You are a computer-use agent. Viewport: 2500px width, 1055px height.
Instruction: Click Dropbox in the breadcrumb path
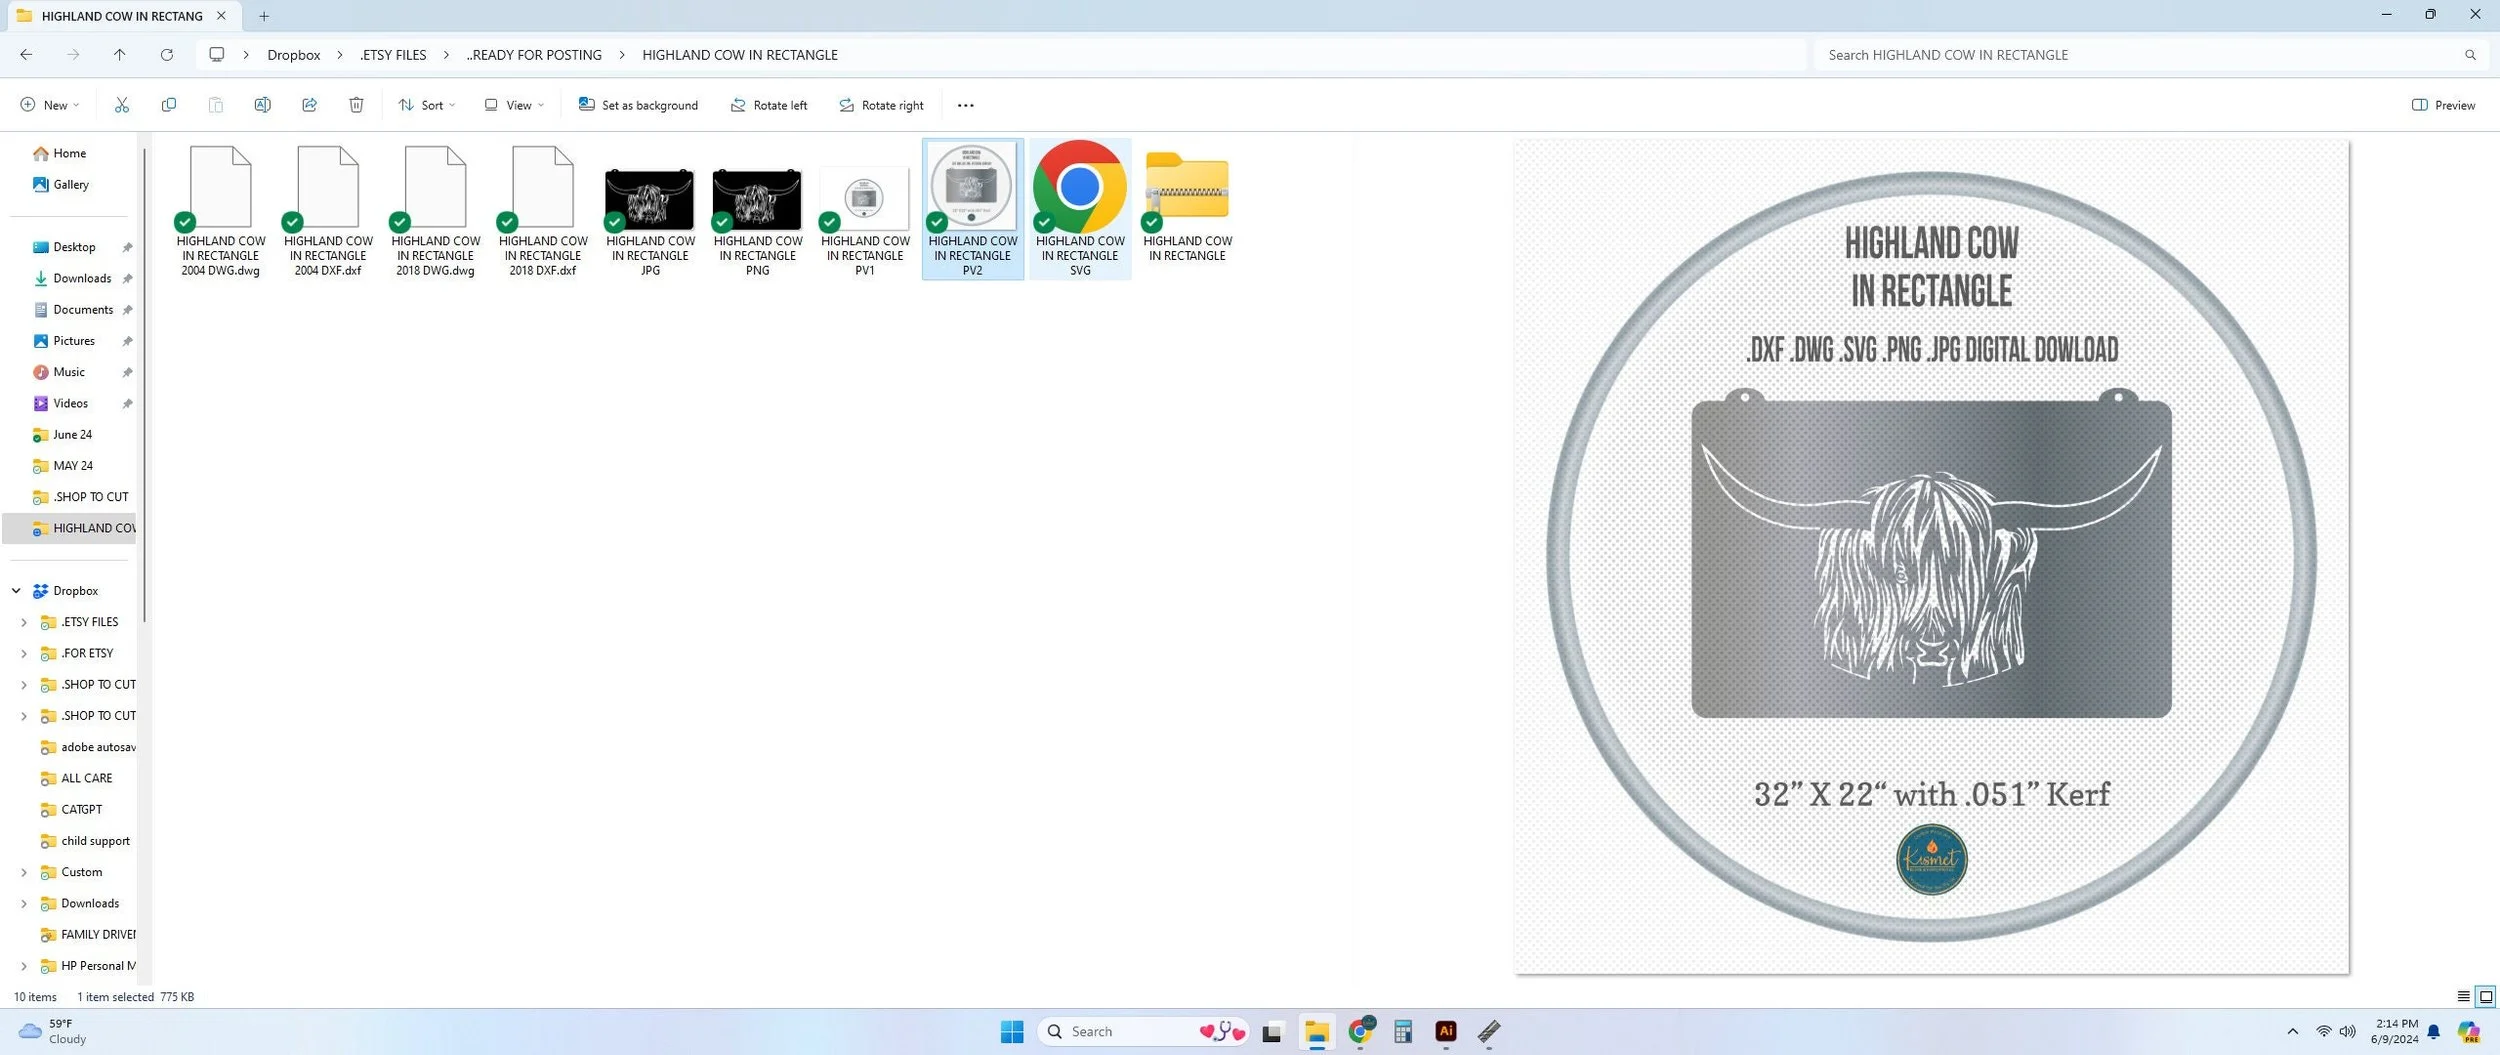[294, 55]
